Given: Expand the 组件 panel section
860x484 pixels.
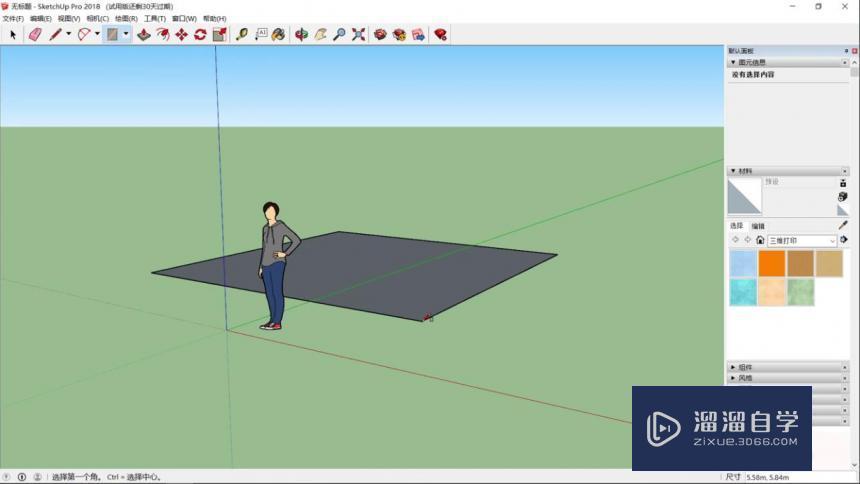Looking at the screenshot, I should tap(733, 367).
